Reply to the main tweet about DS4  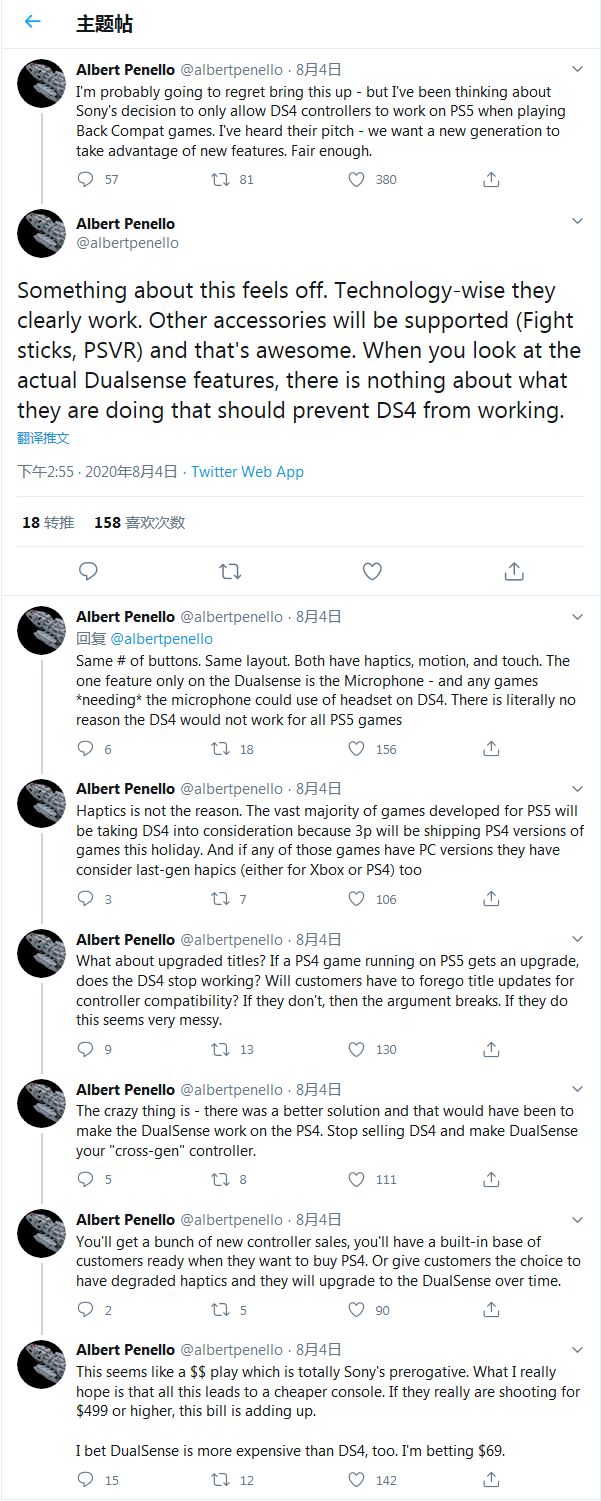88,571
